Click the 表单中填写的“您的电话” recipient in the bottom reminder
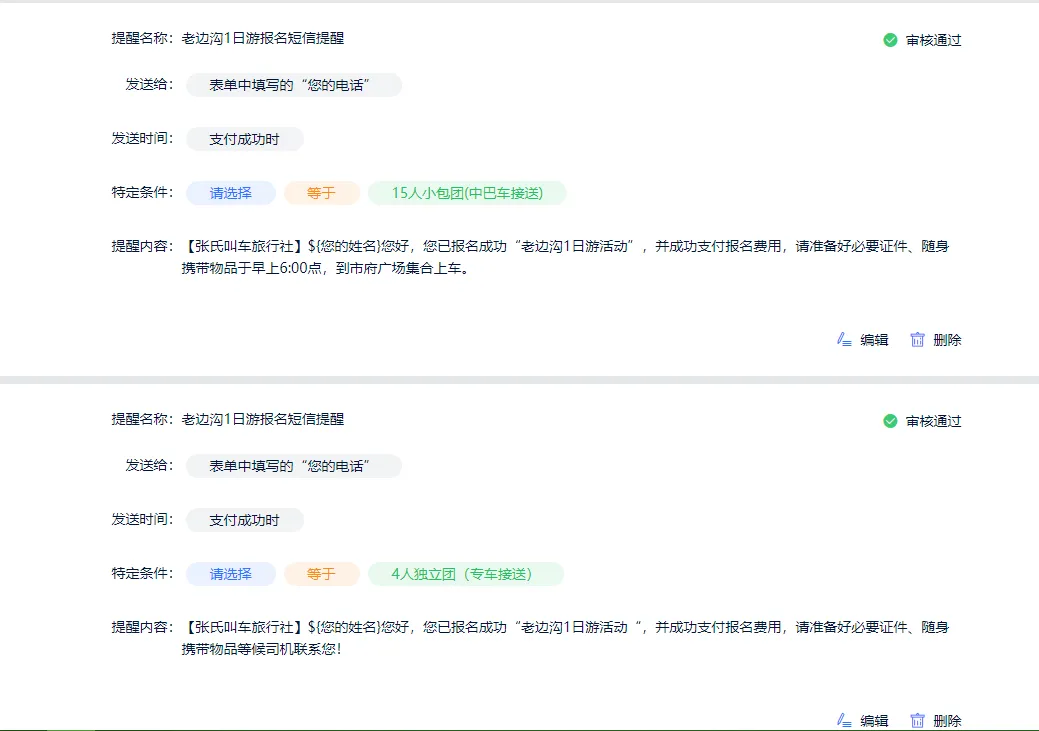The width and height of the screenshot is (1039, 731). click(293, 466)
